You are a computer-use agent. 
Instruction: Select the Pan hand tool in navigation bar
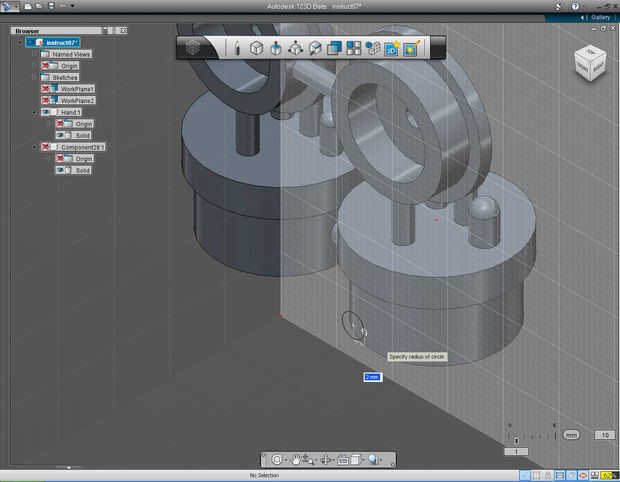click(x=297, y=459)
